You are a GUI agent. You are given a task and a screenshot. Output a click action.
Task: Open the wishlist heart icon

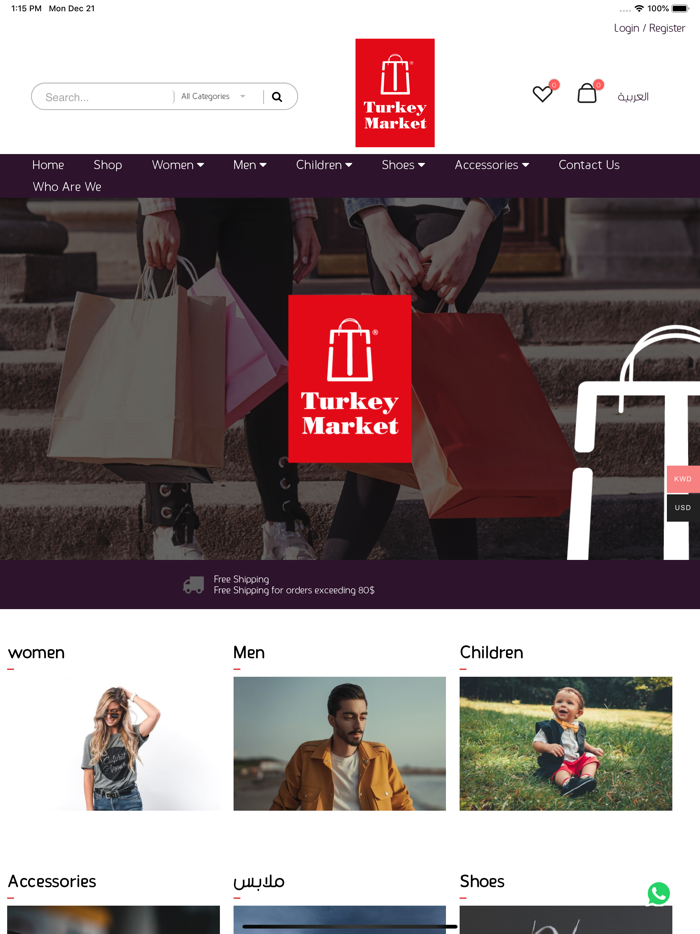[542, 94]
